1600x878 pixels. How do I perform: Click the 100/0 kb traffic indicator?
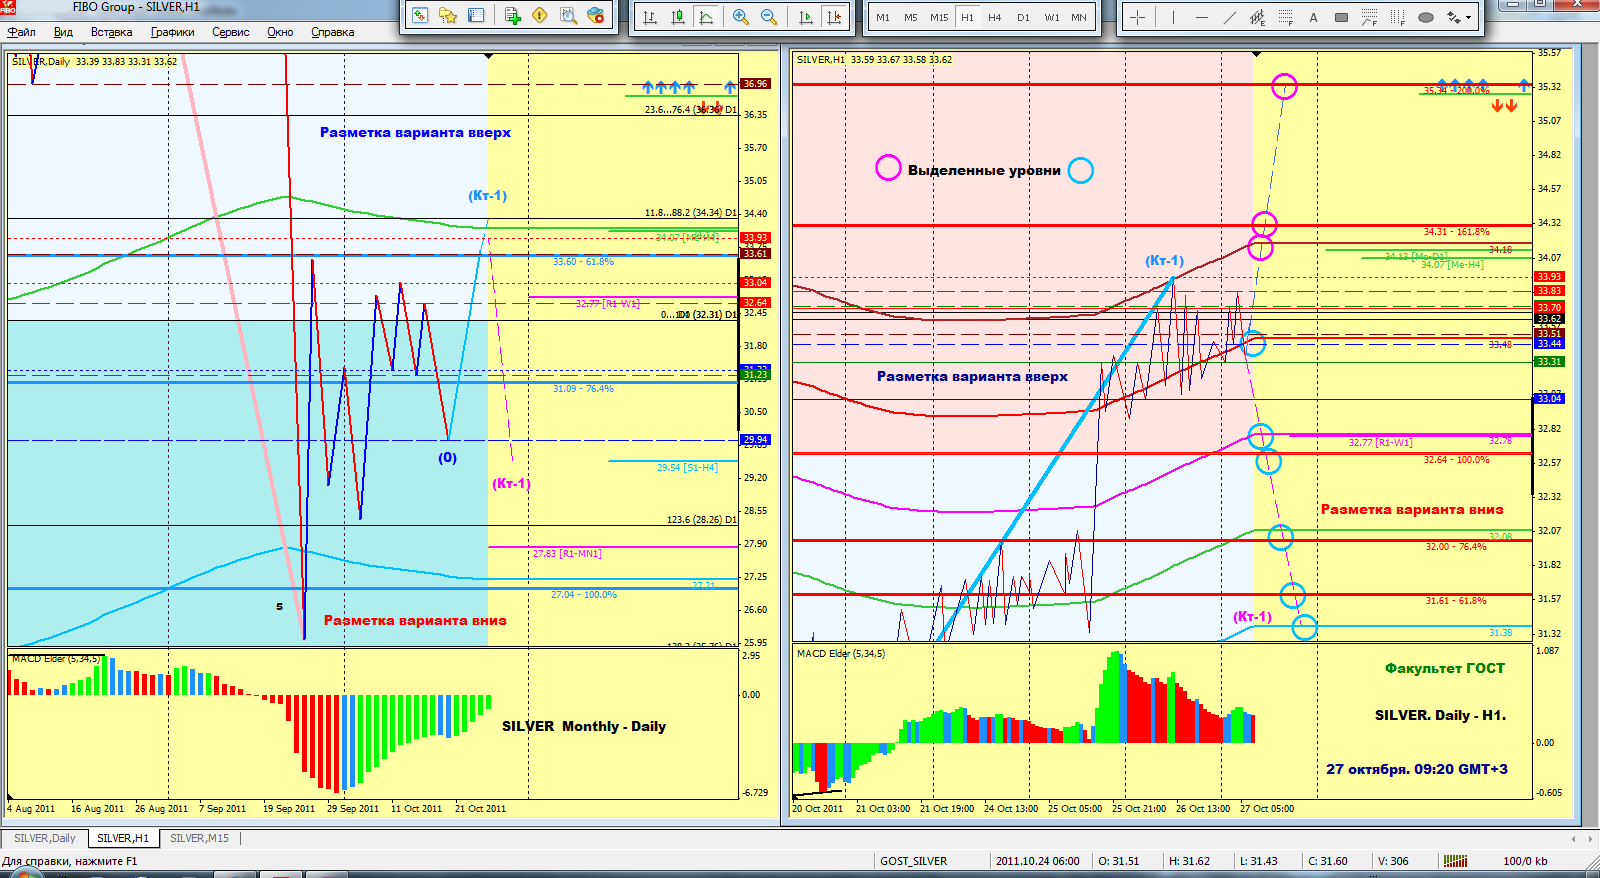tap(1525, 861)
